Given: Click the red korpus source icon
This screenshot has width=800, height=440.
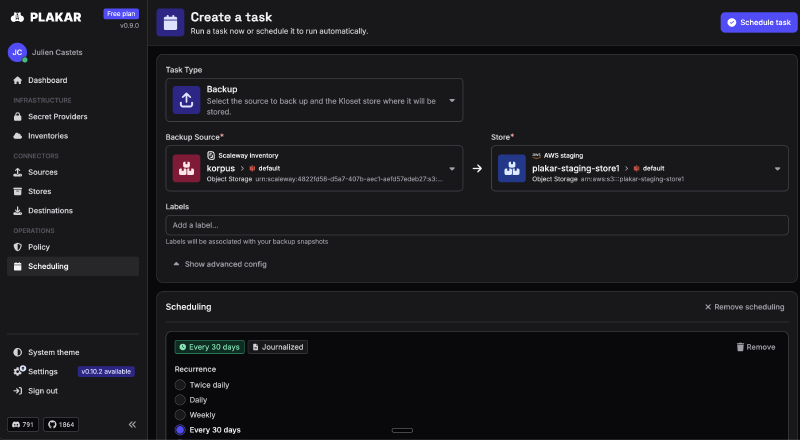Looking at the screenshot, I should click(x=186, y=168).
